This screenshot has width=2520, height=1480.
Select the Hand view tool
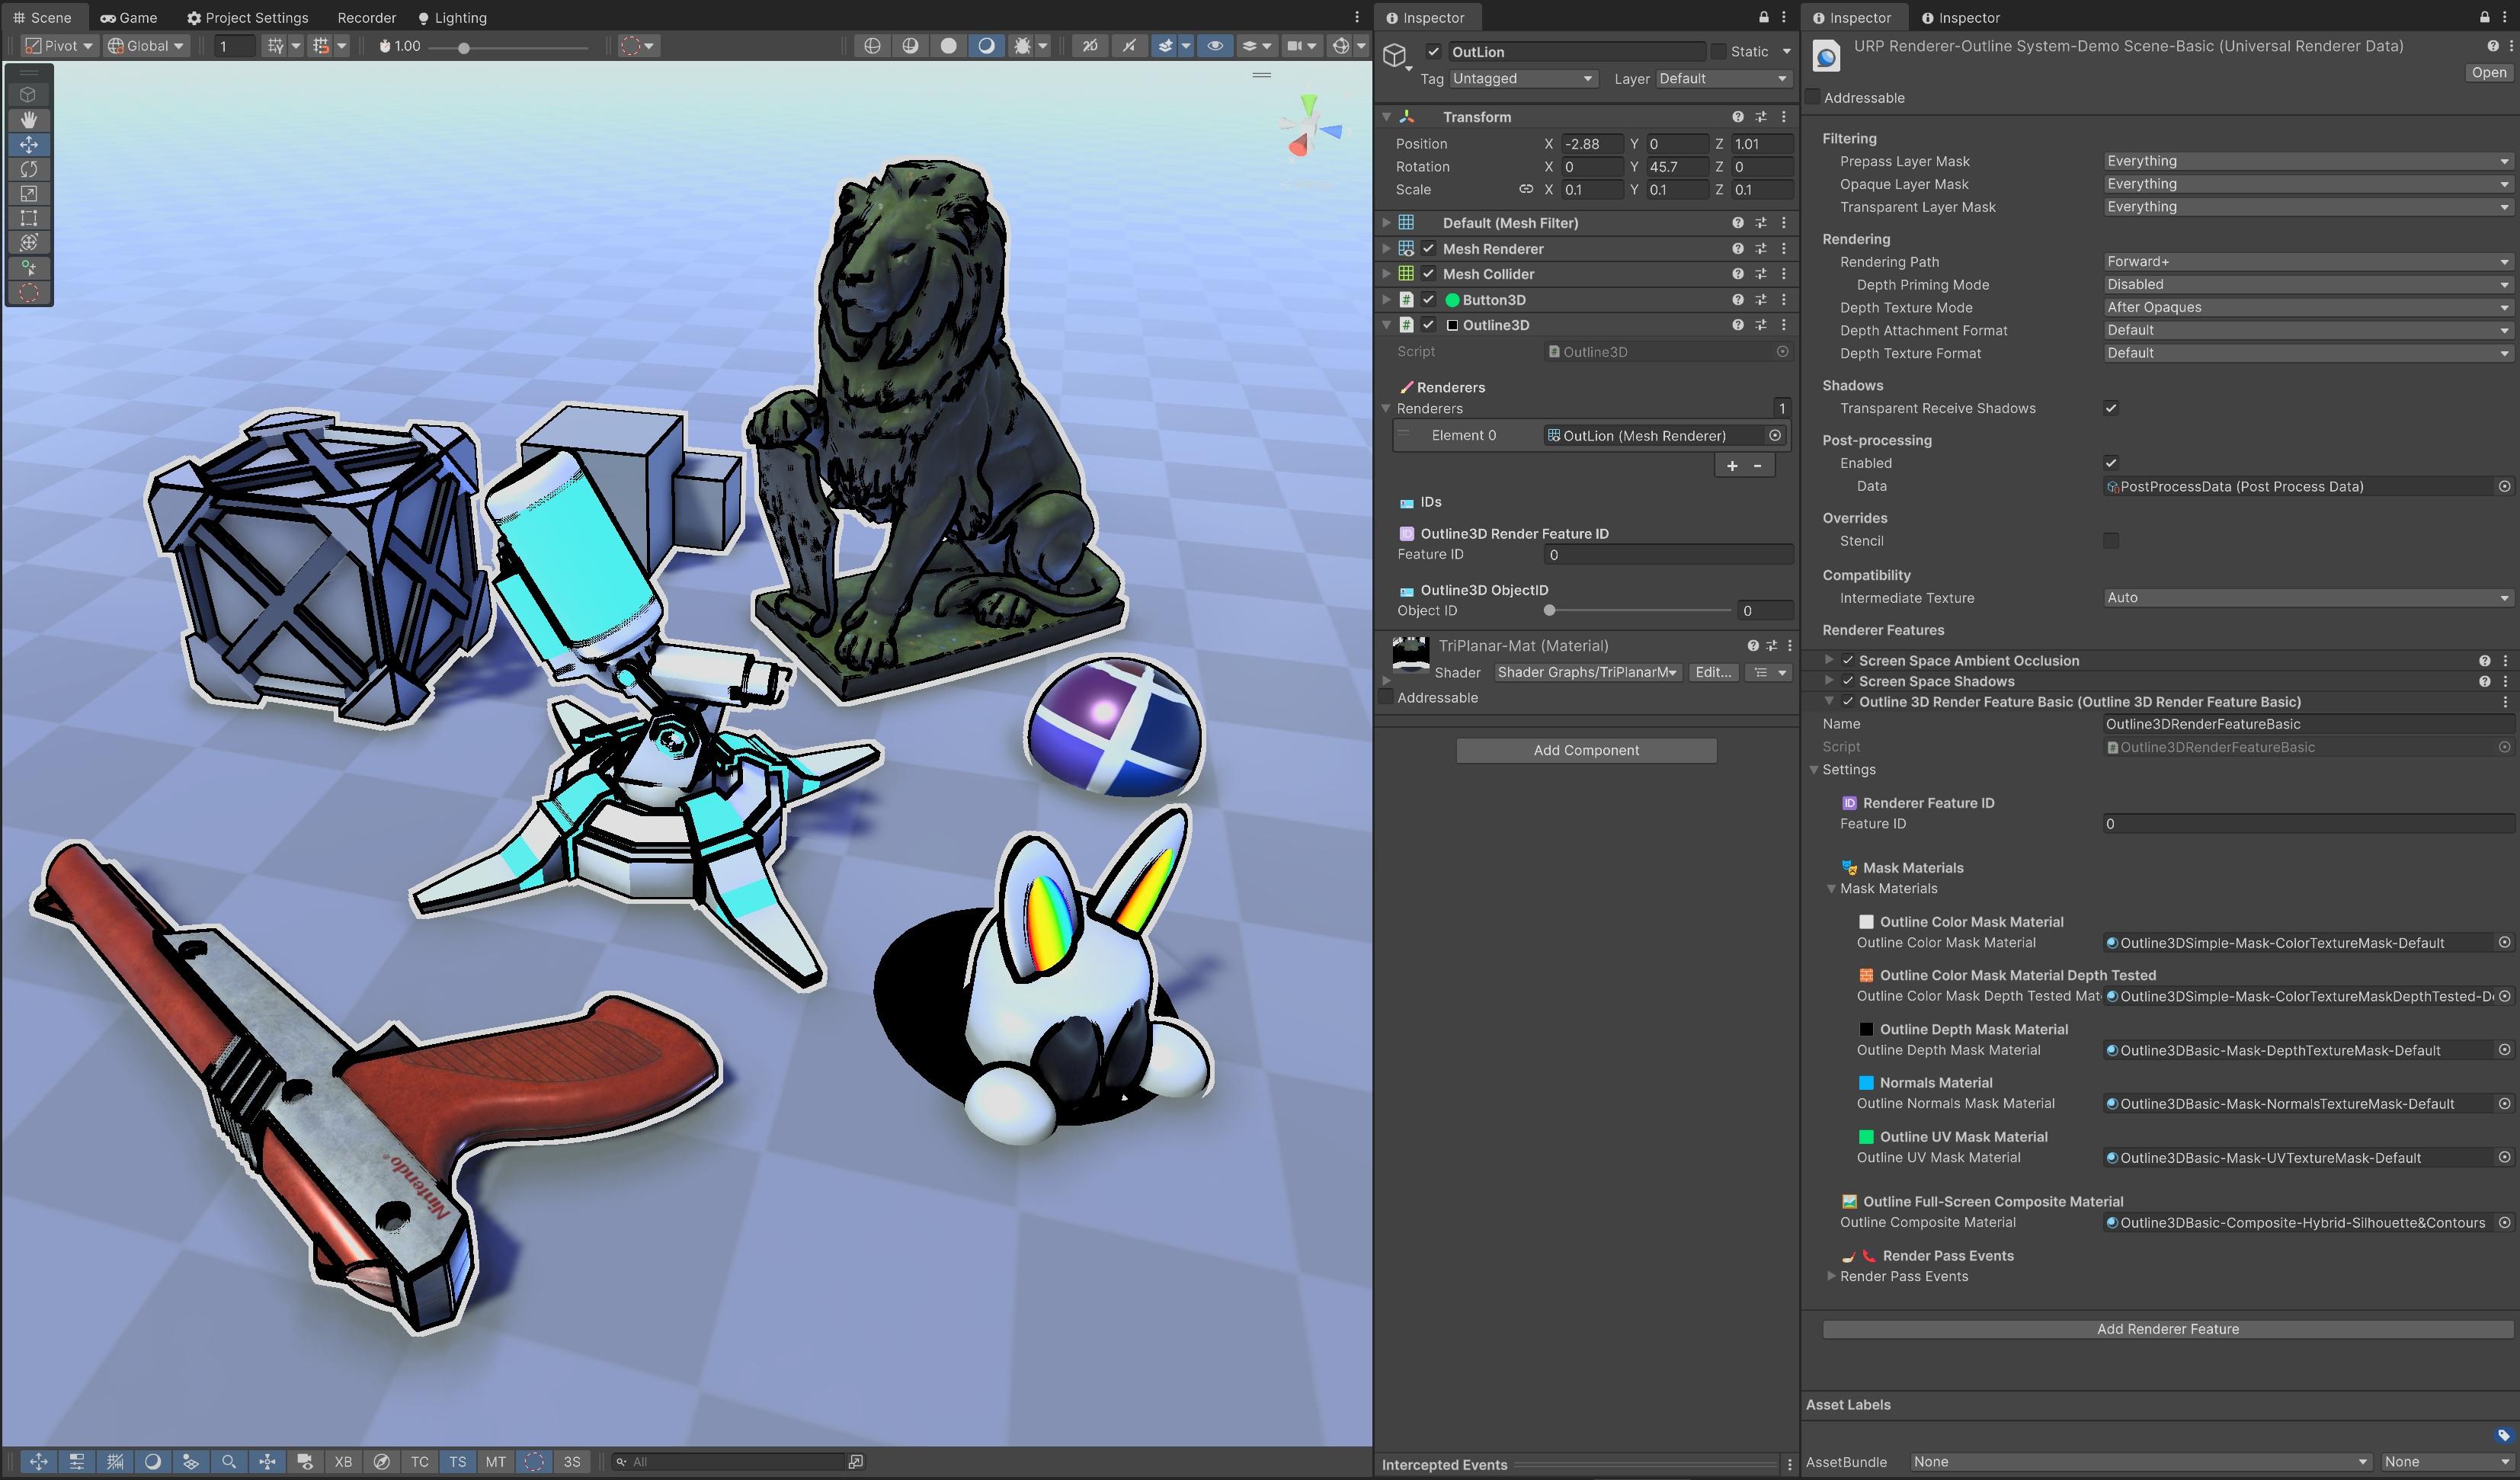(28, 119)
